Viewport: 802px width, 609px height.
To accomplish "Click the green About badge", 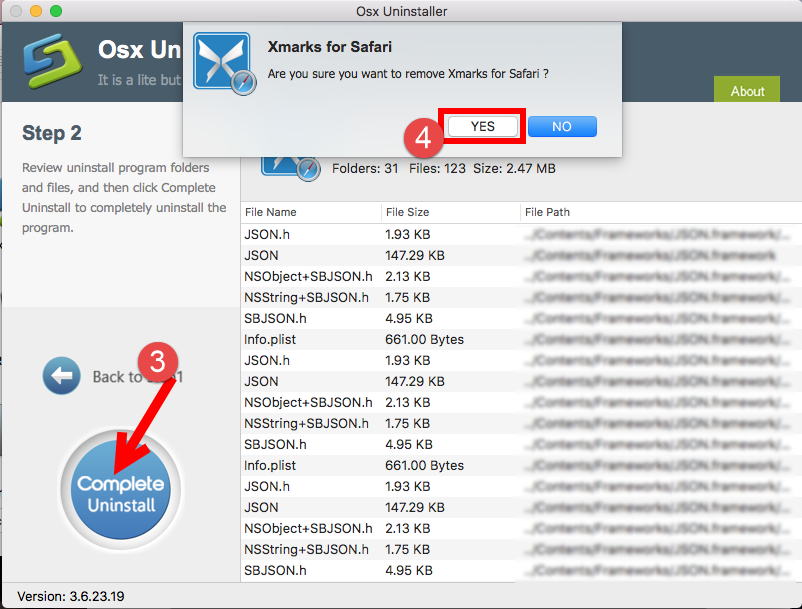I will point(746,90).
